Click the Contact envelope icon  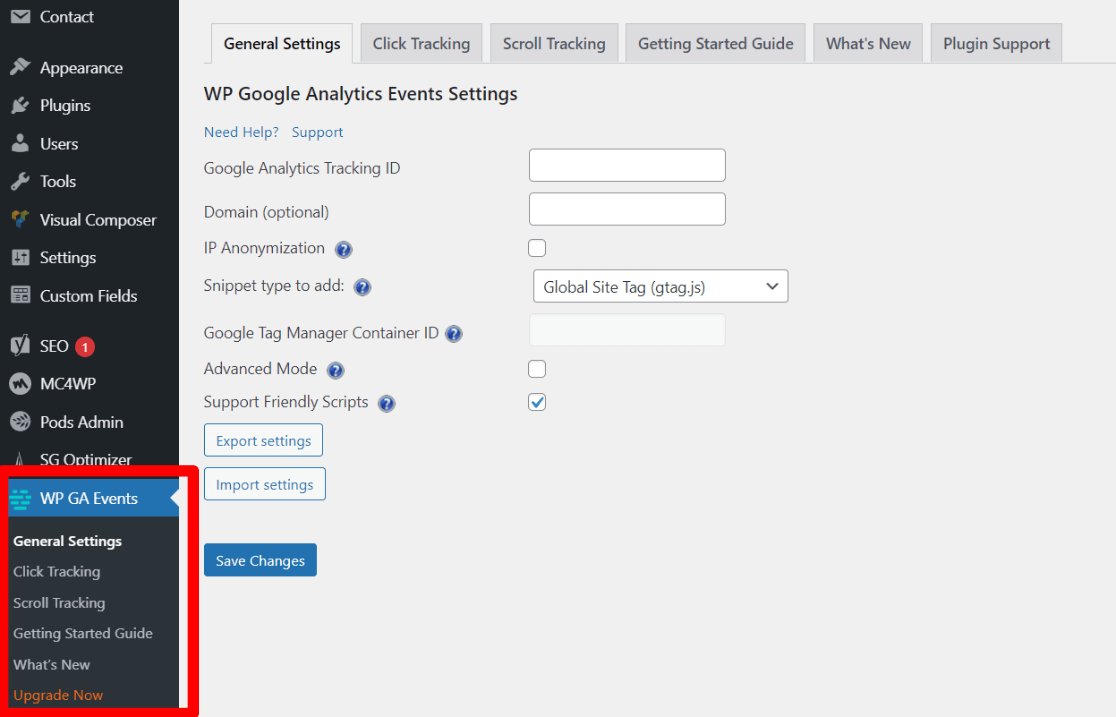coord(21,16)
